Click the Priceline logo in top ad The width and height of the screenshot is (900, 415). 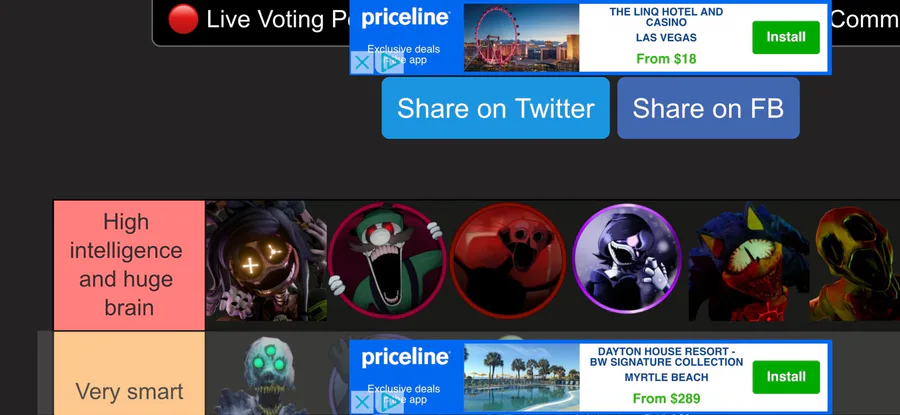click(405, 18)
